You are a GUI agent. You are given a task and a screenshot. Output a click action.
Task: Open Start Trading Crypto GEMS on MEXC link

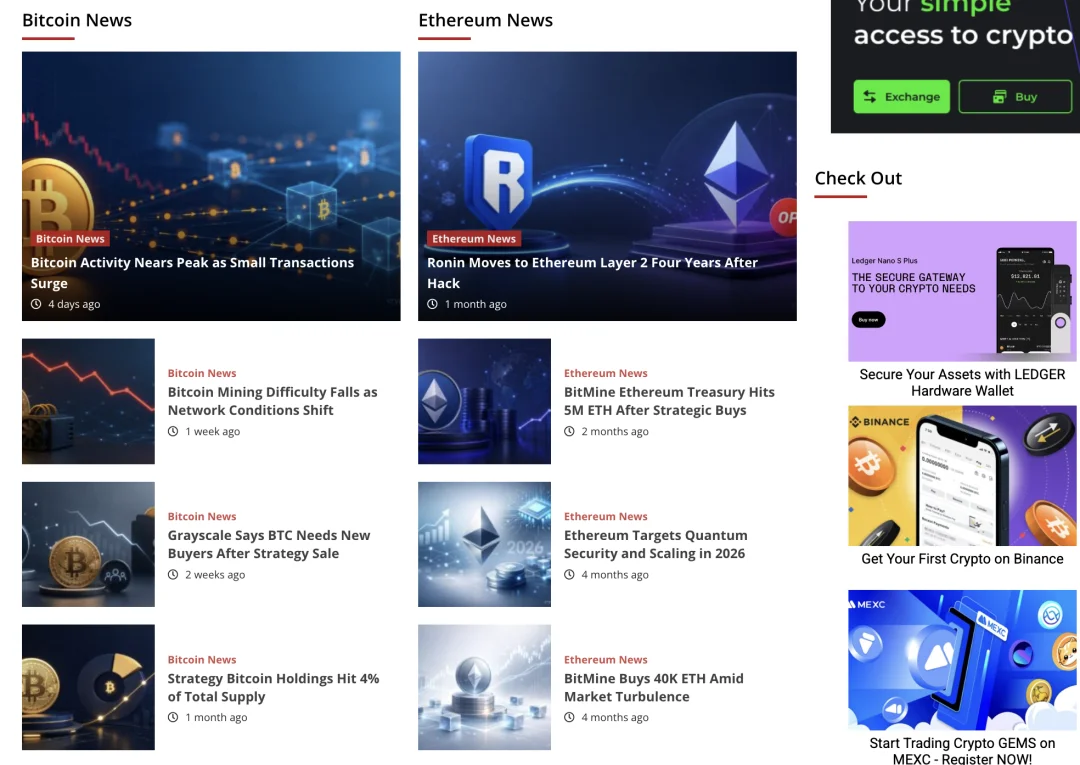962,751
